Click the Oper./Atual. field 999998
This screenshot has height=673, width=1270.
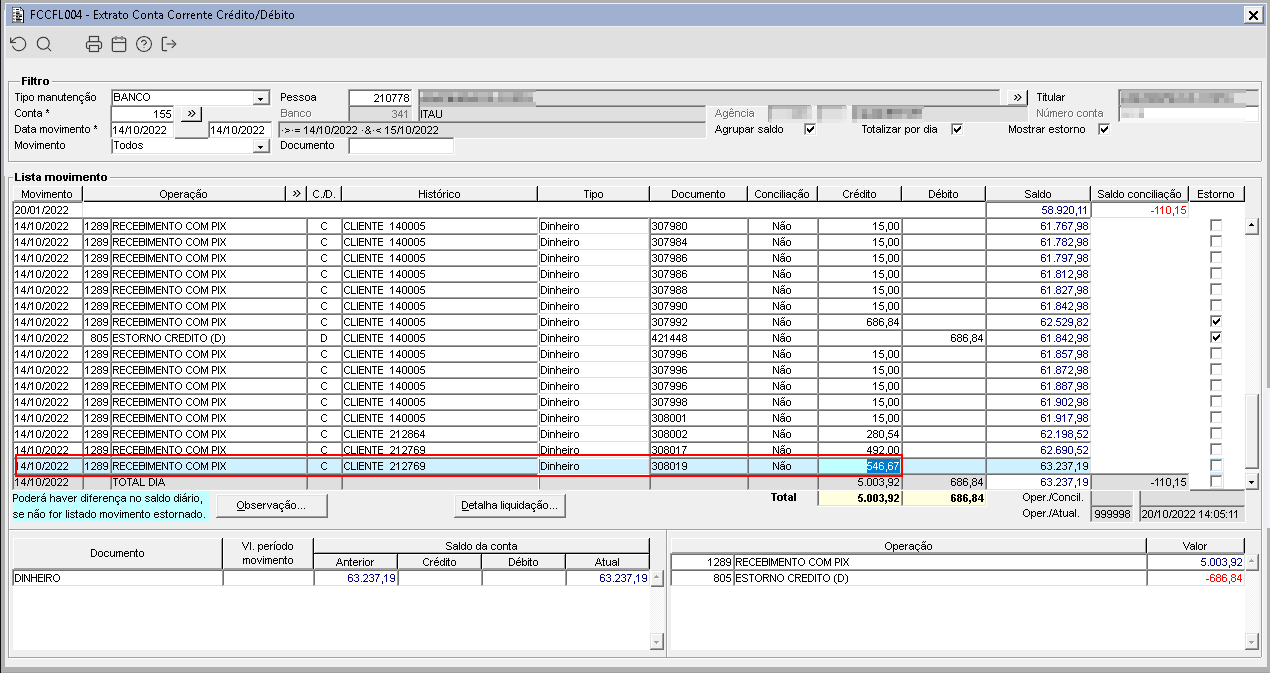tap(1112, 514)
